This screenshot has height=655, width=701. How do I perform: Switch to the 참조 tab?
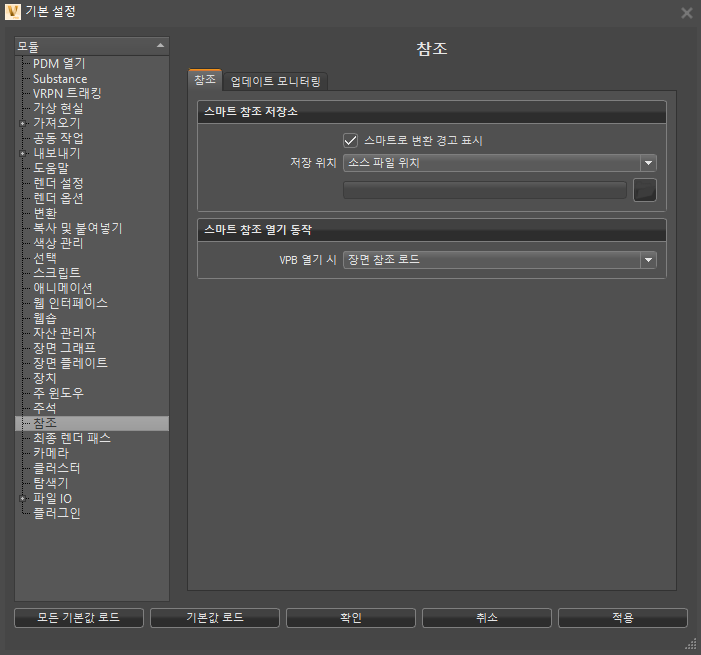(x=205, y=80)
